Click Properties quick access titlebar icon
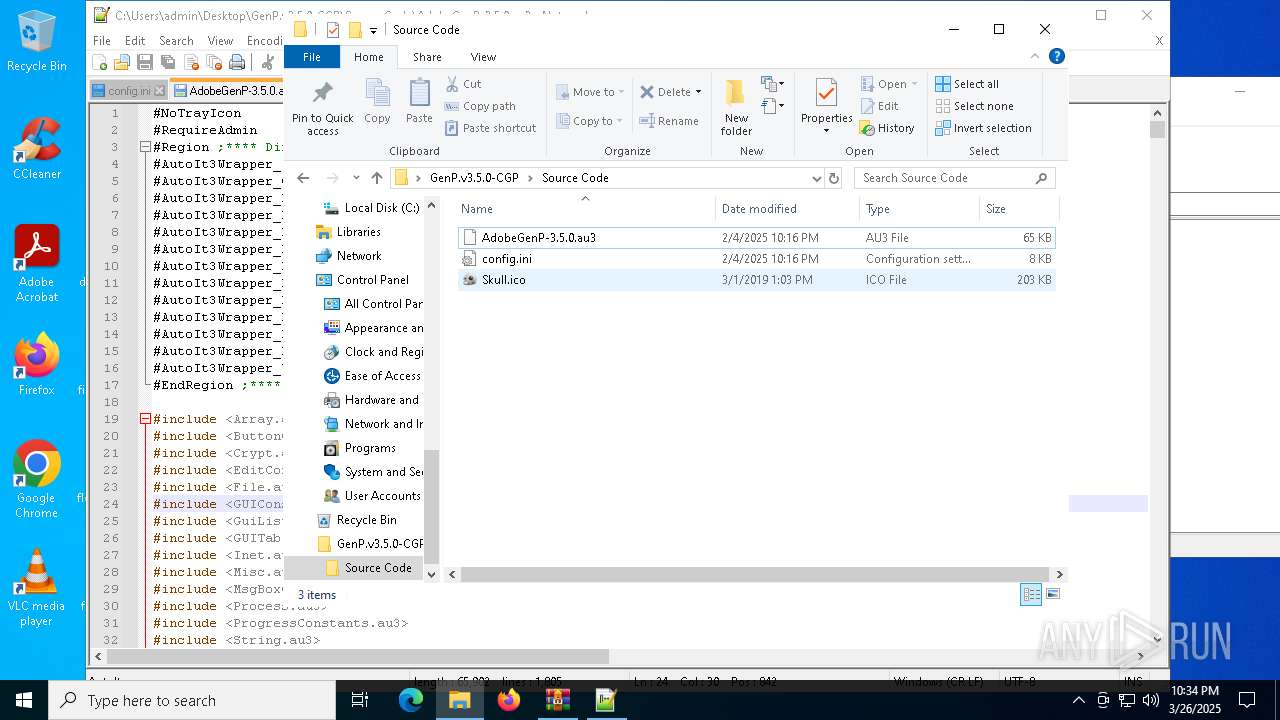Image resolution: width=1280 pixels, height=720 pixels. coord(333,30)
